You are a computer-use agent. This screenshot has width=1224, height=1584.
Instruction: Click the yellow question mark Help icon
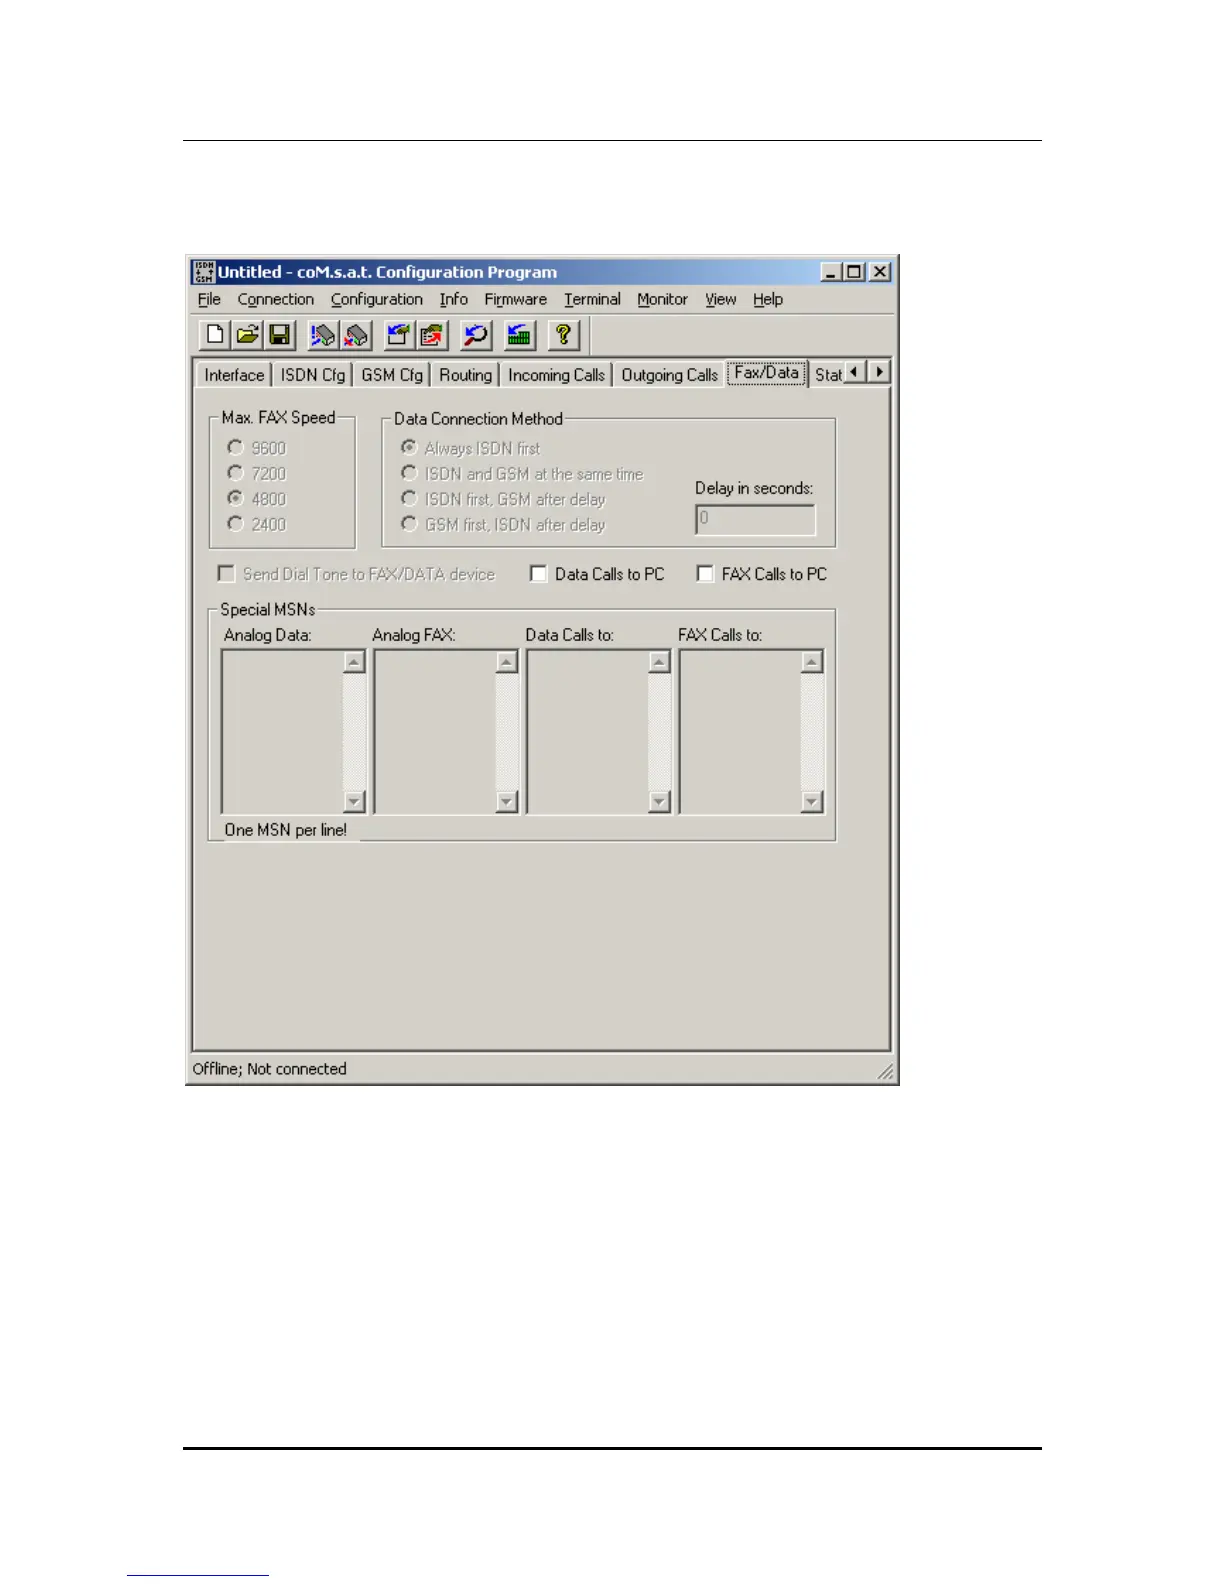pos(563,335)
